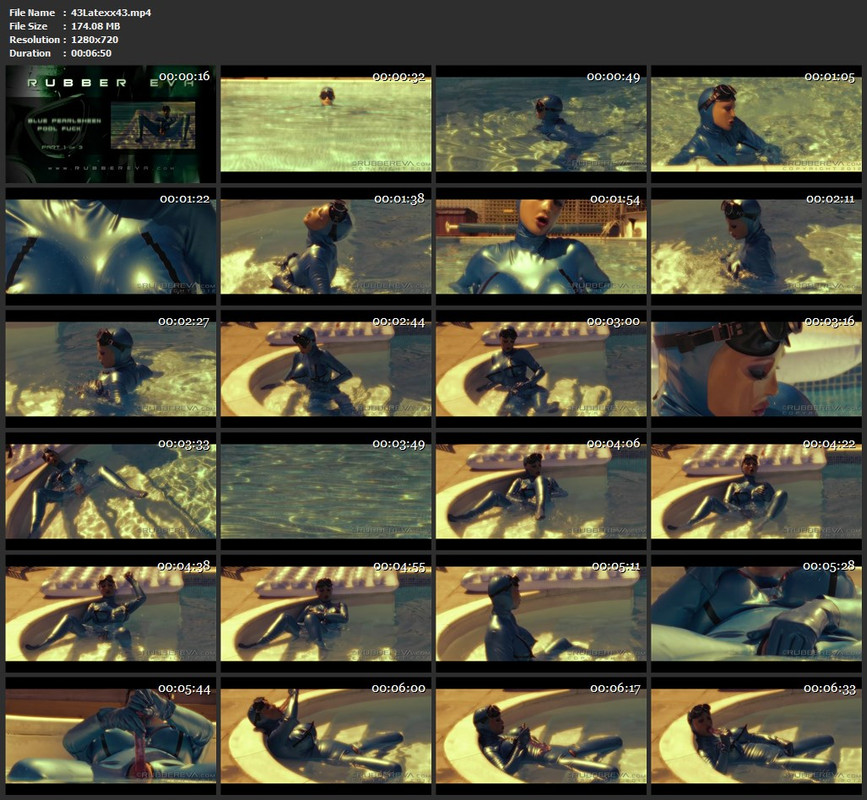Choose the frame stamped 00:04:55
Viewport: 867px width, 800px height.
coord(326,614)
